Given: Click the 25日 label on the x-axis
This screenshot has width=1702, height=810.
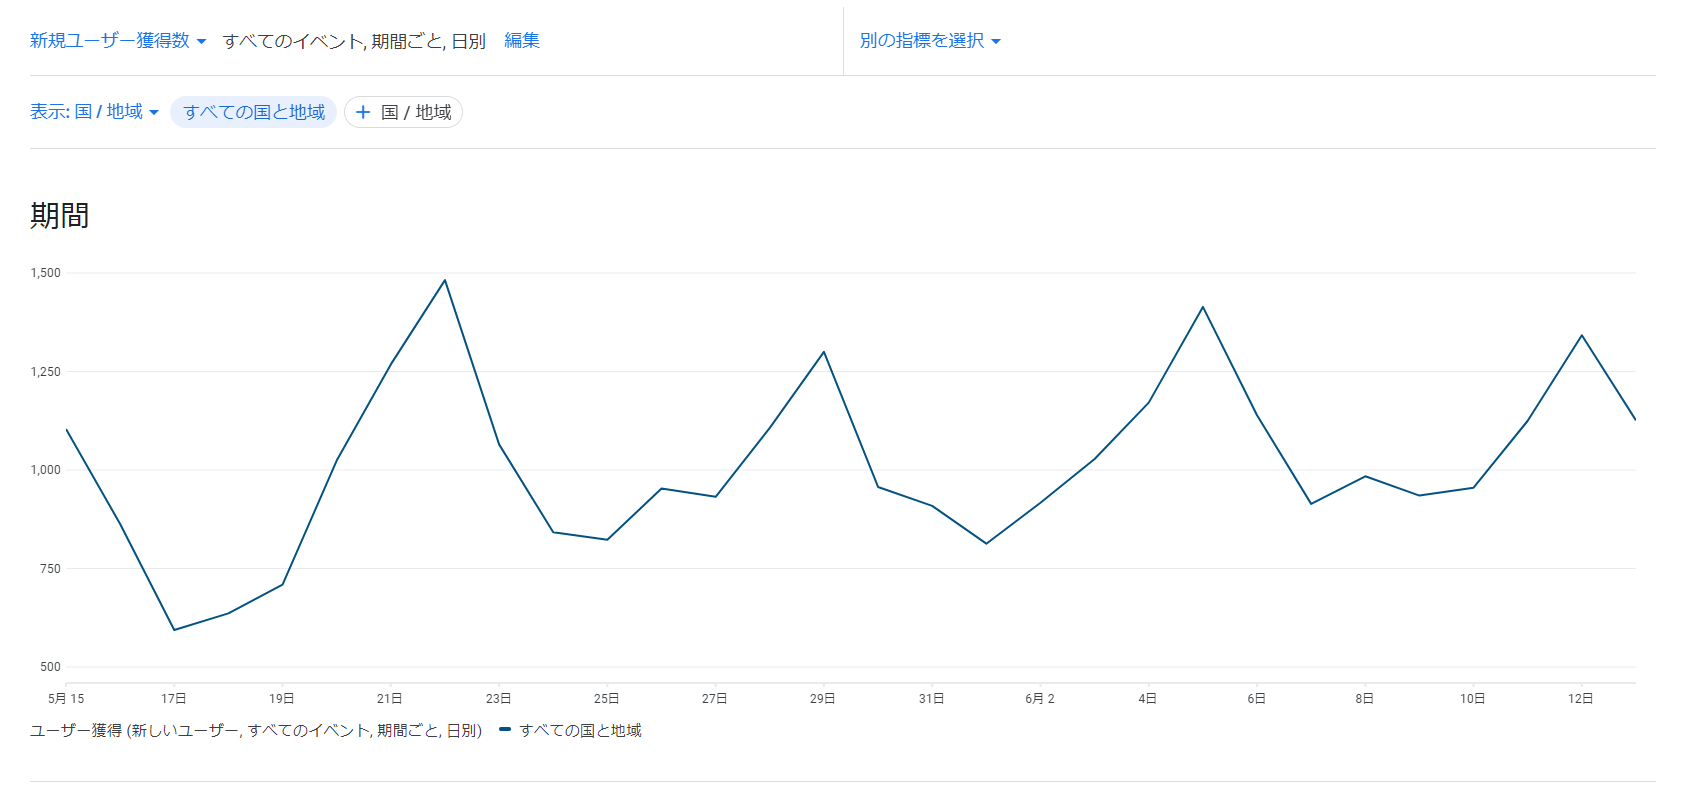Looking at the screenshot, I should point(606,699).
